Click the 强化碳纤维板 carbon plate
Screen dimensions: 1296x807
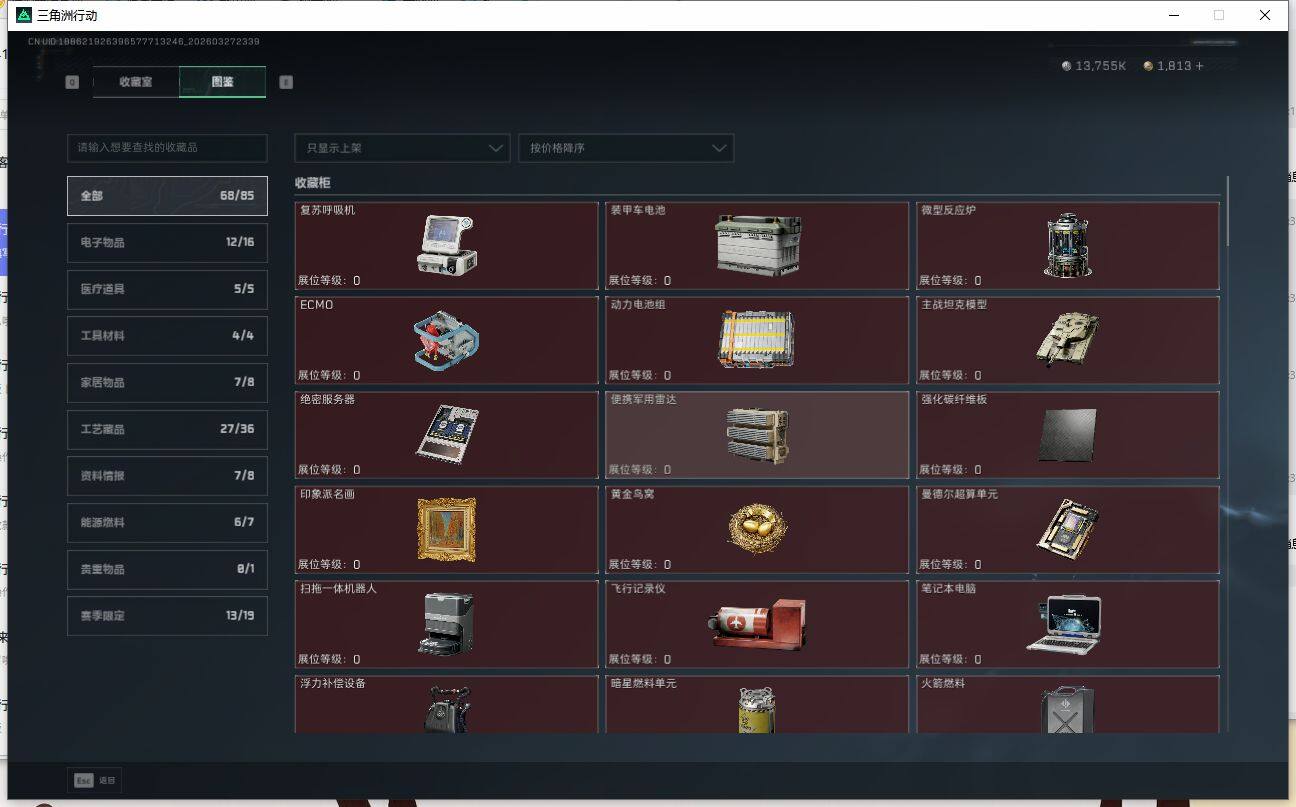(1068, 435)
